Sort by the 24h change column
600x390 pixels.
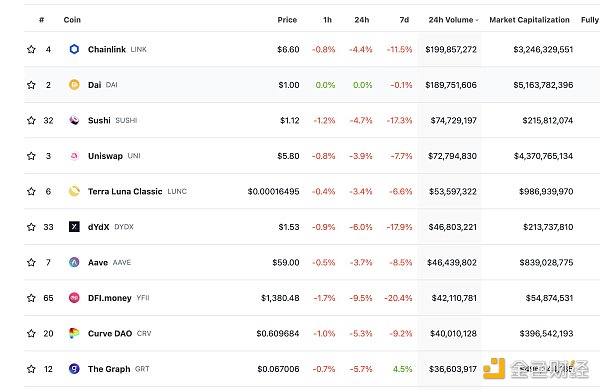point(362,20)
